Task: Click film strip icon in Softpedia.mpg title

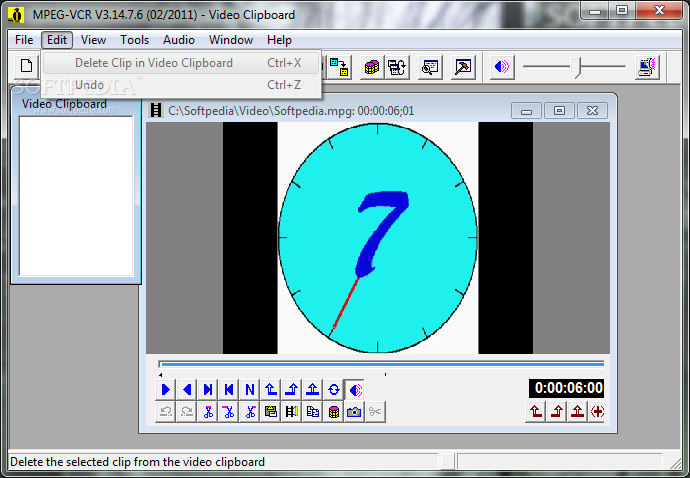Action: point(156,110)
